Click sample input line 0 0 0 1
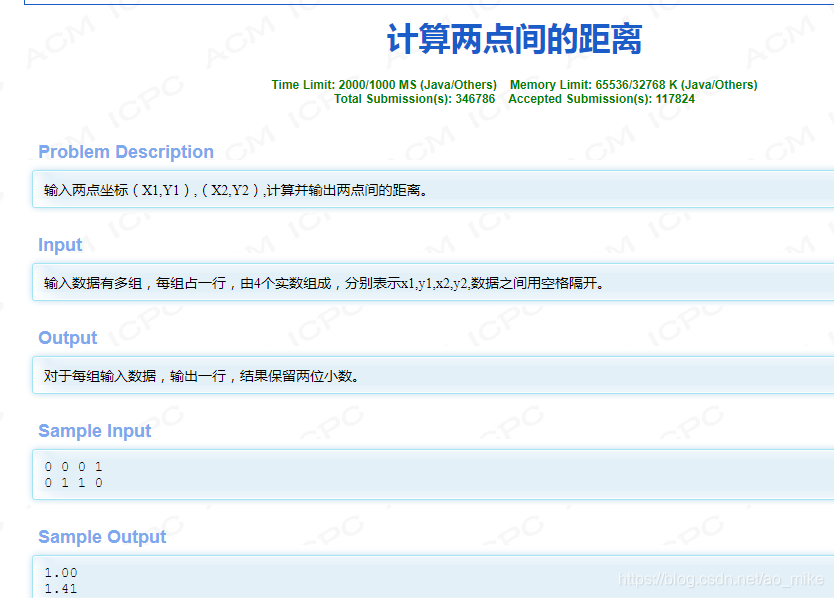The image size is (834, 598). pyautogui.click(x=73, y=467)
